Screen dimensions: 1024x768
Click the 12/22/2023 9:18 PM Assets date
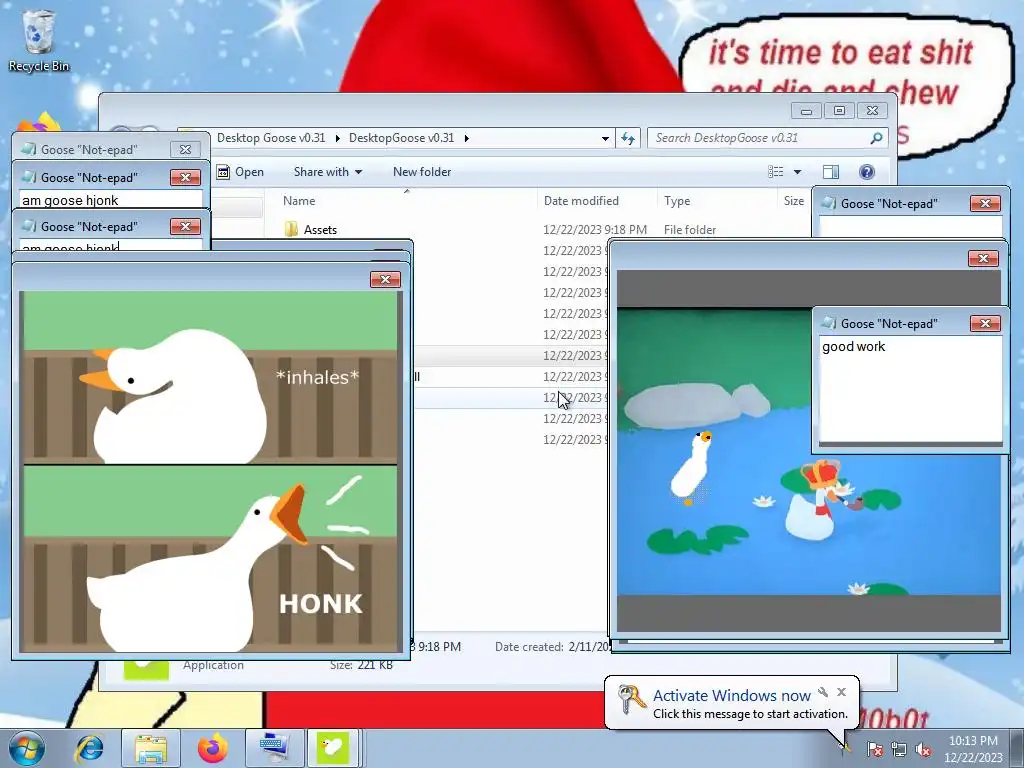coord(595,230)
